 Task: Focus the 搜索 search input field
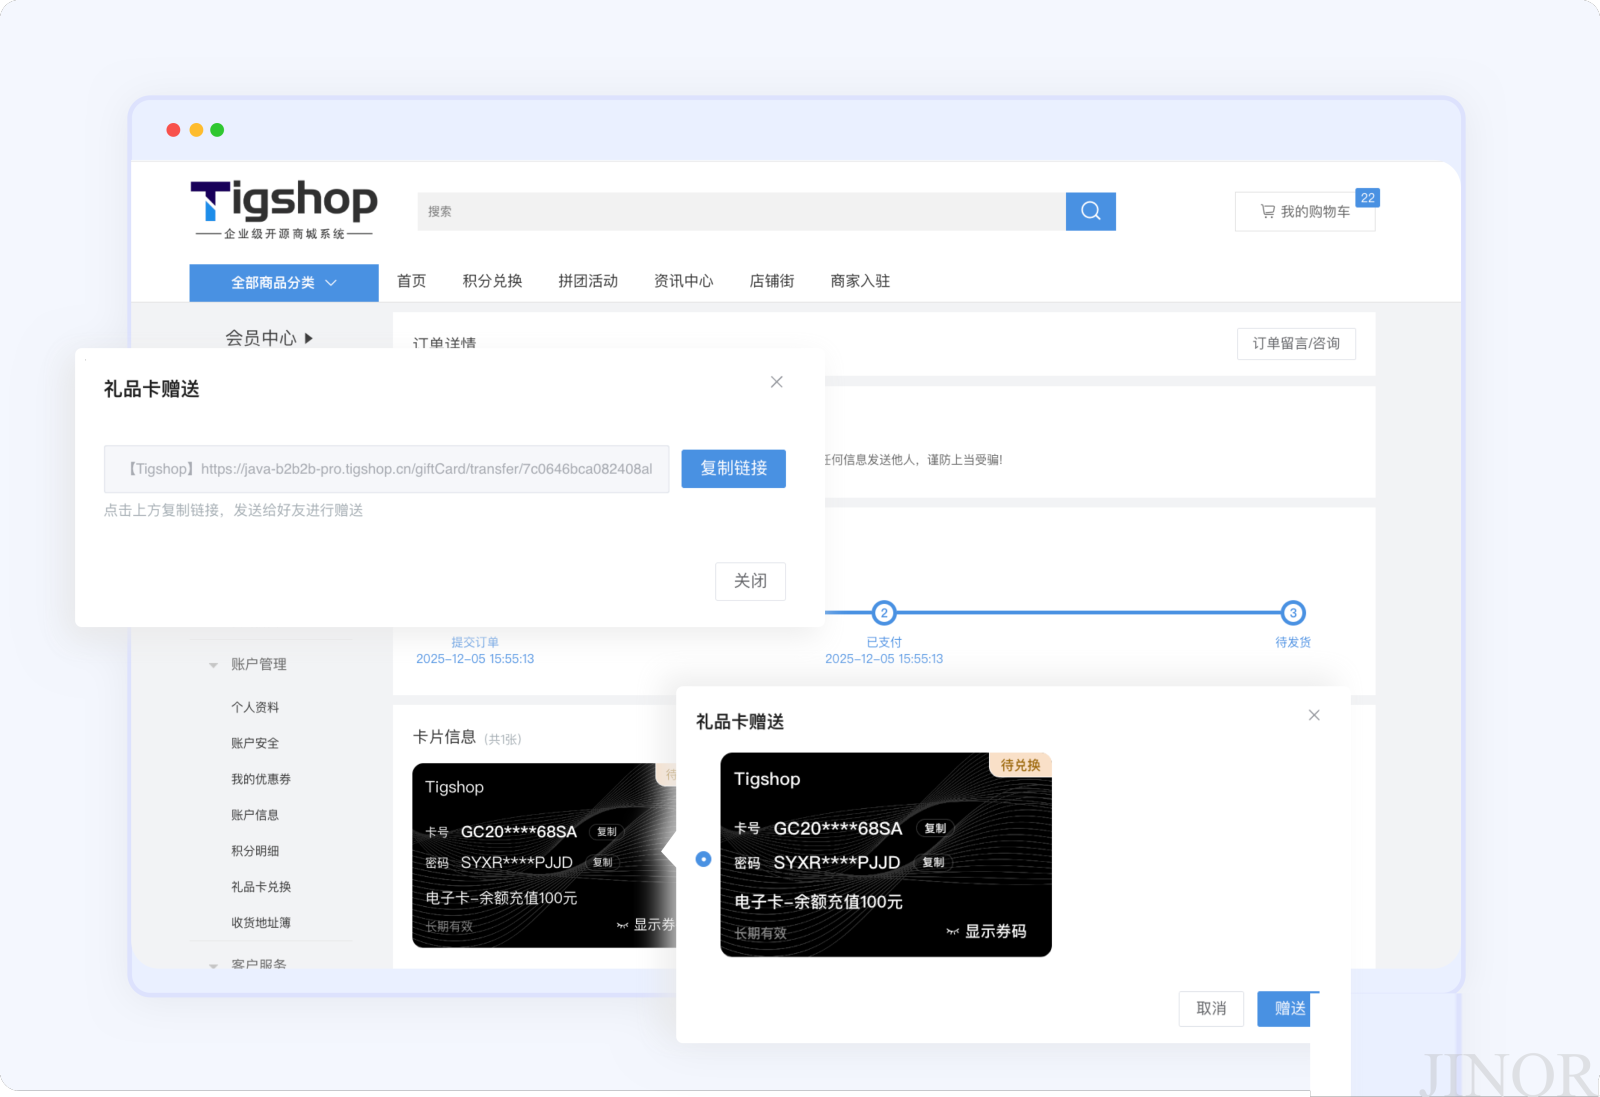[741, 211]
